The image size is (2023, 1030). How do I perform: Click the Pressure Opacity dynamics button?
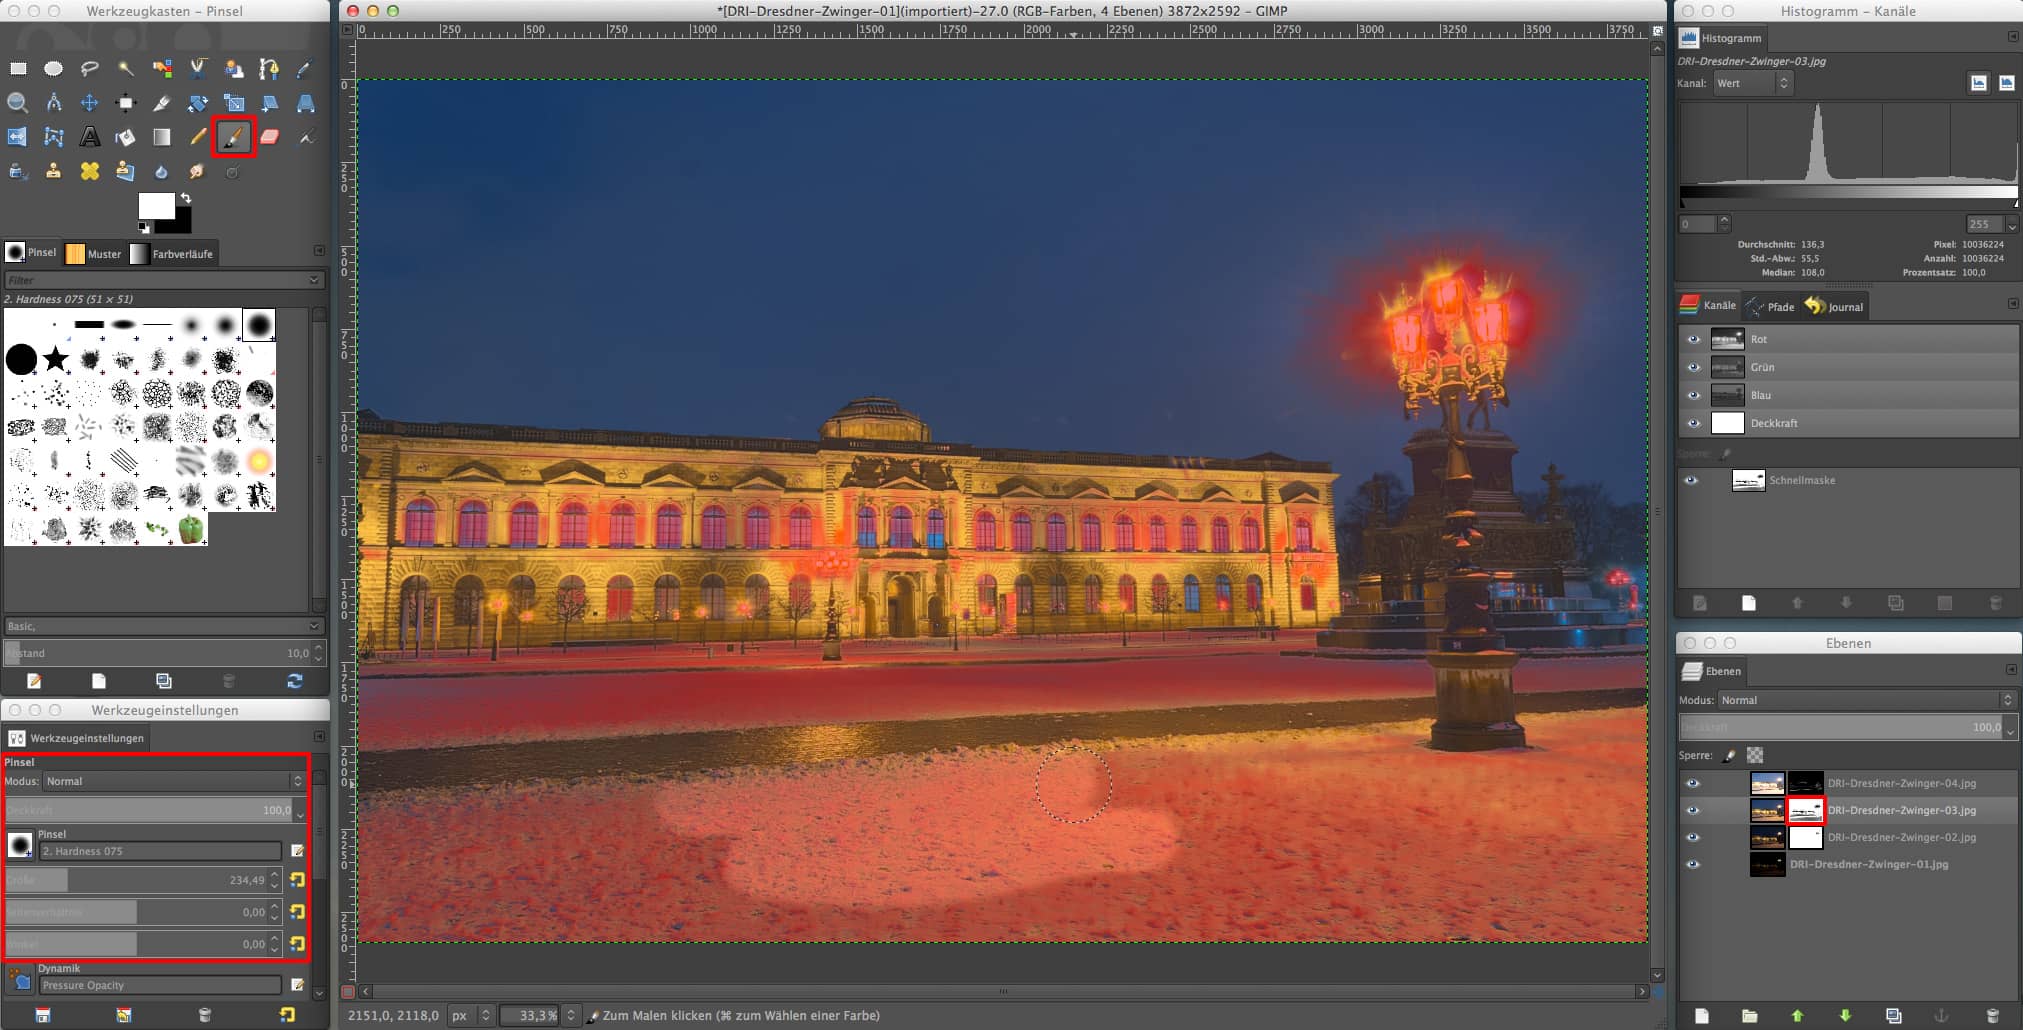click(160, 985)
